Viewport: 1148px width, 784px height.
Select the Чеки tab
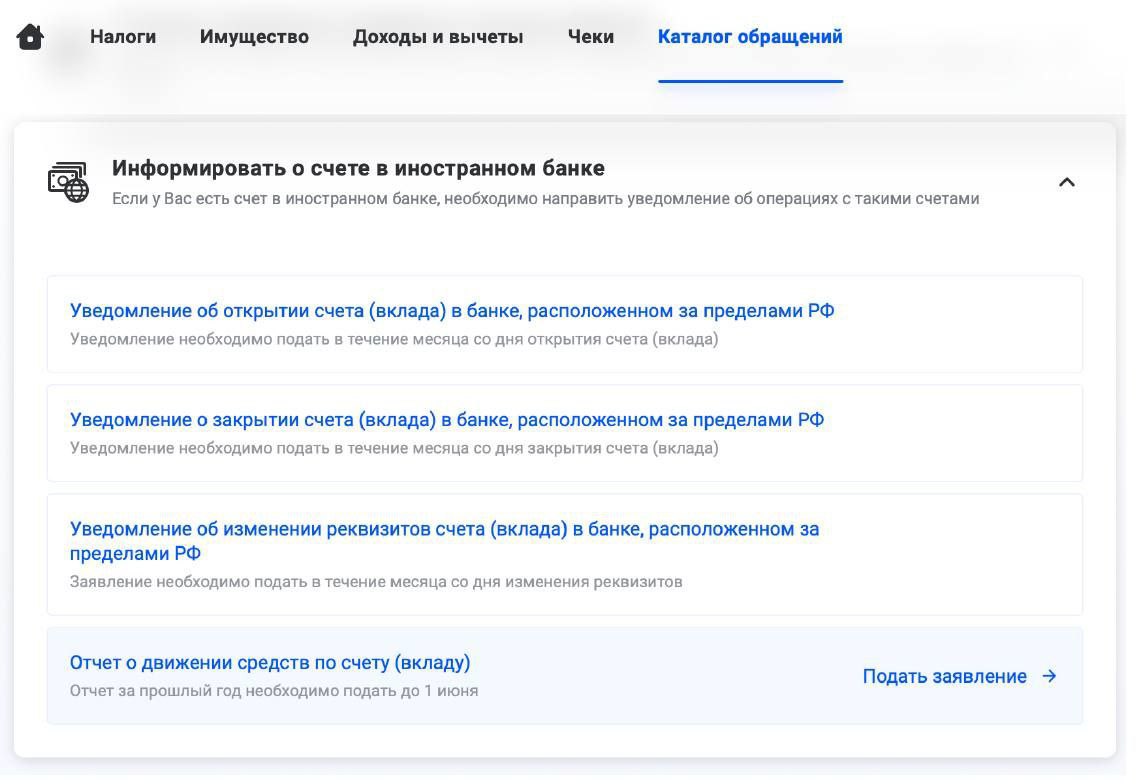591,37
